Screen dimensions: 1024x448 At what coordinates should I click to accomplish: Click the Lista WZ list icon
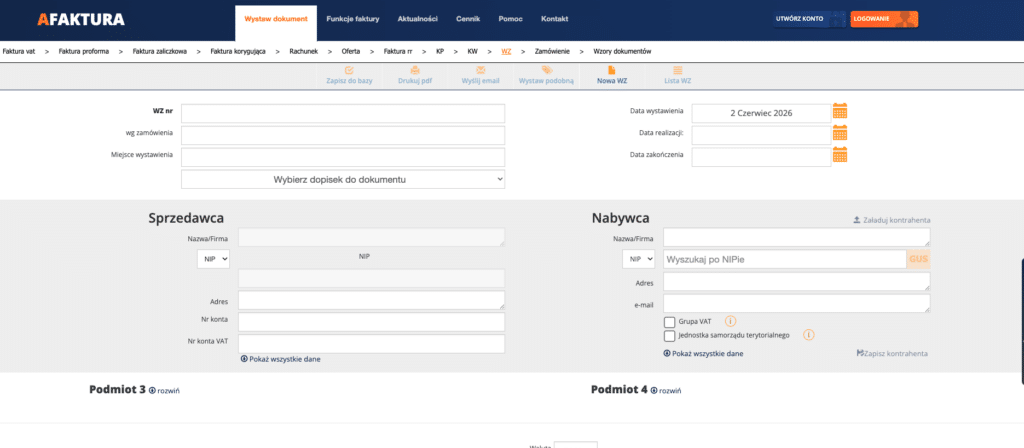coord(678,70)
